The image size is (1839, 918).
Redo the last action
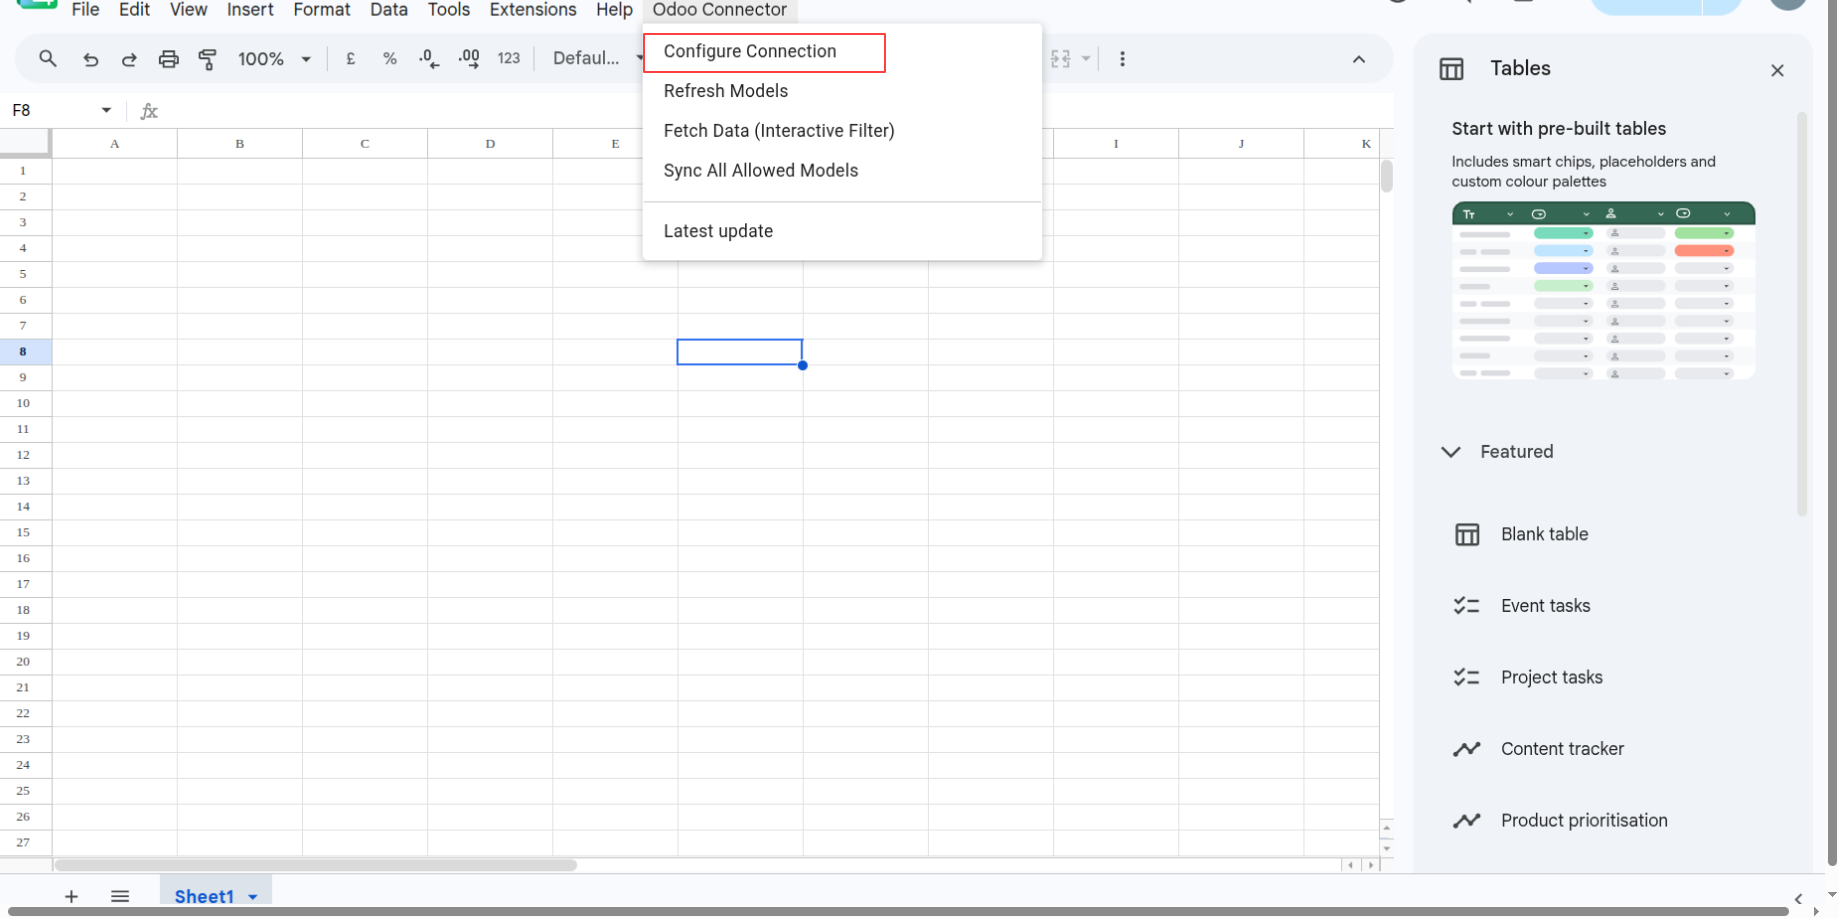click(129, 59)
